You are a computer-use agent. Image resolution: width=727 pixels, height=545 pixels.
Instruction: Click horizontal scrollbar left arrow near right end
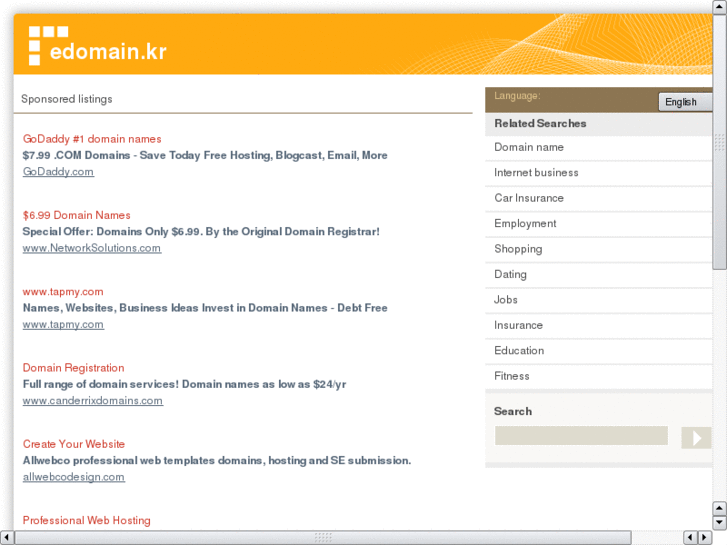690,538
